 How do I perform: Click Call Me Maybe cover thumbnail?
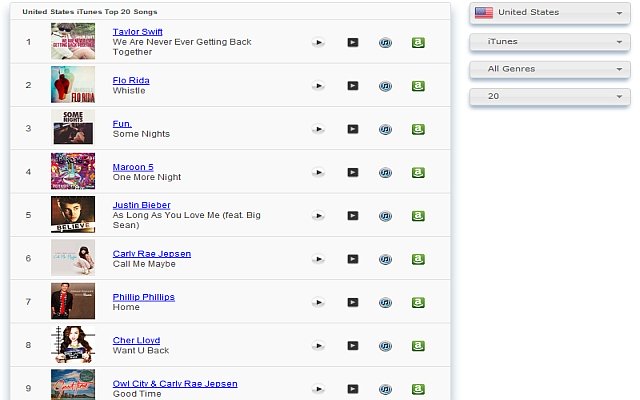tap(73, 258)
